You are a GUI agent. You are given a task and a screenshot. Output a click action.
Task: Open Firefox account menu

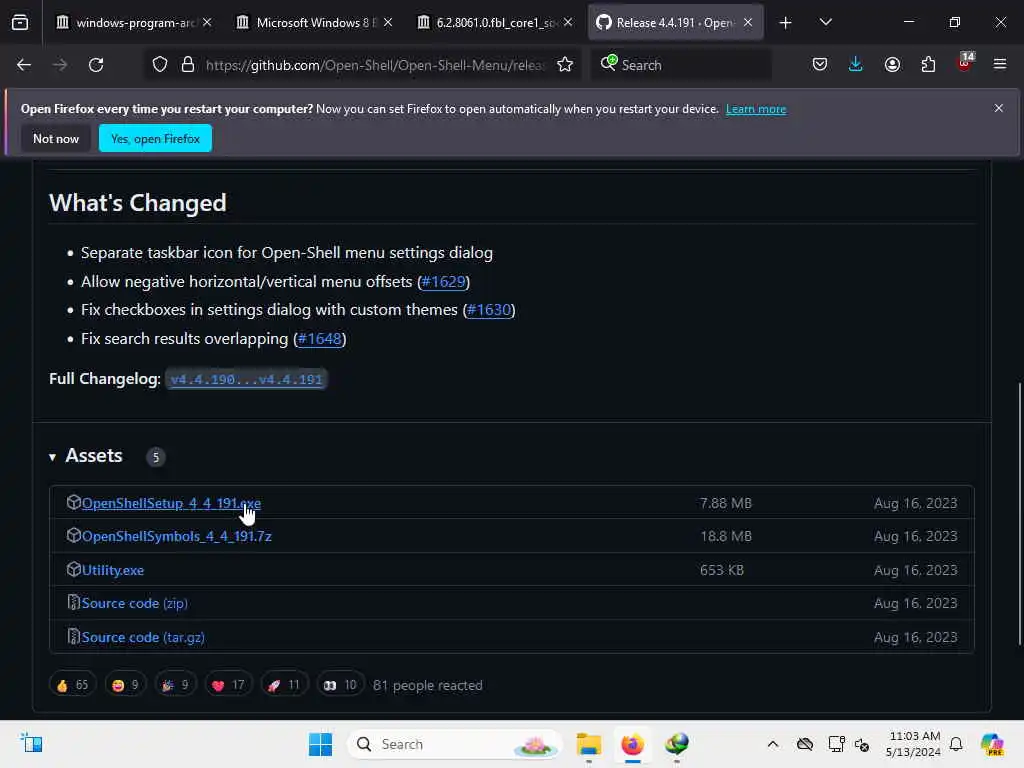(x=892, y=65)
